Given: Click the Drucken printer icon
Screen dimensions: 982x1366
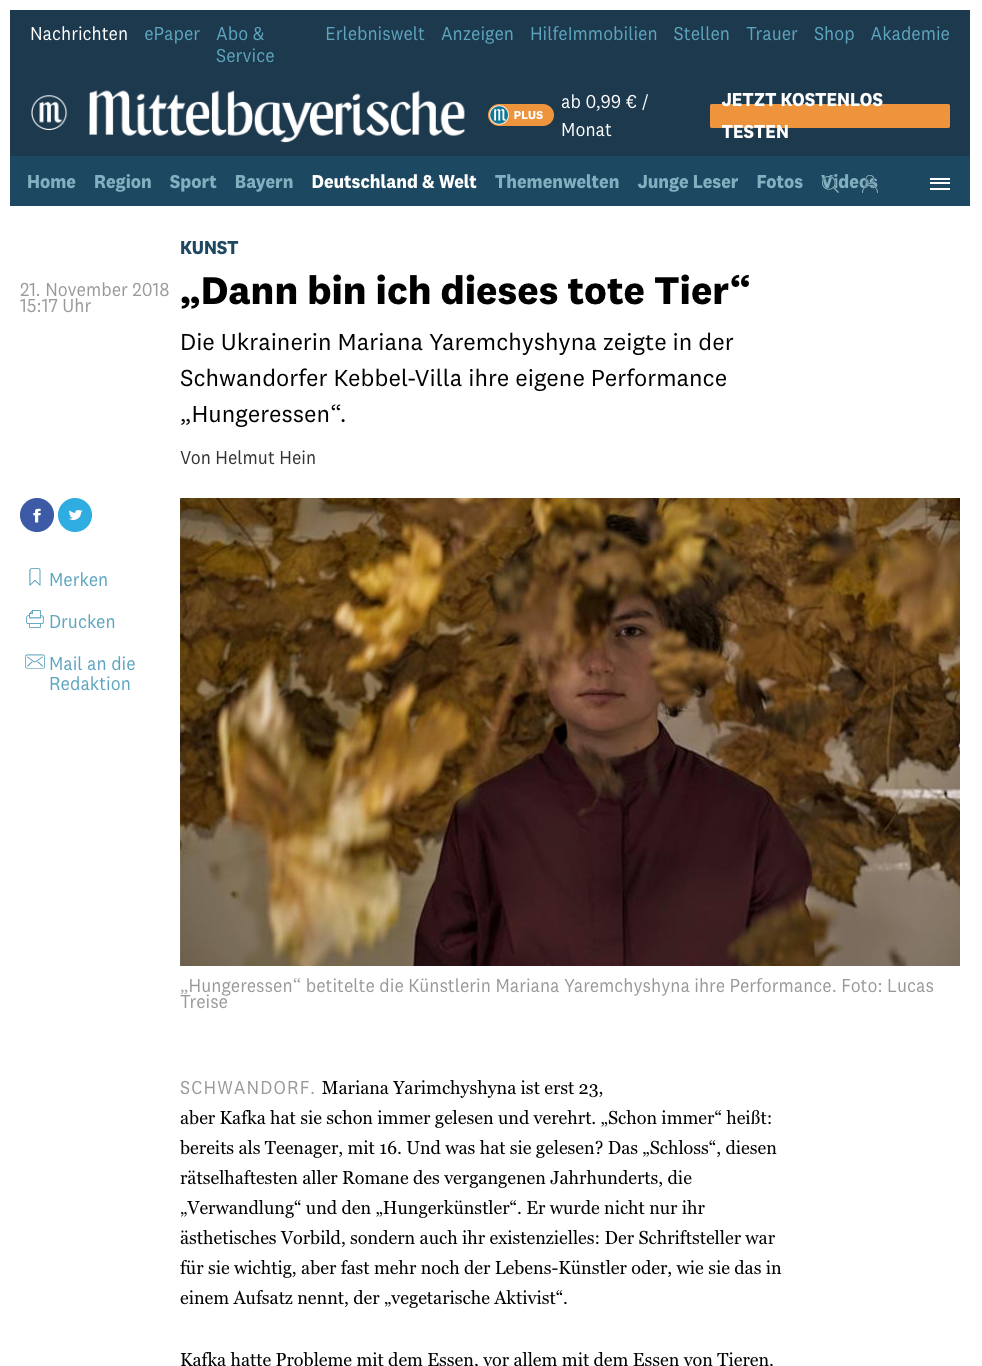Looking at the screenshot, I should coord(35,620).
